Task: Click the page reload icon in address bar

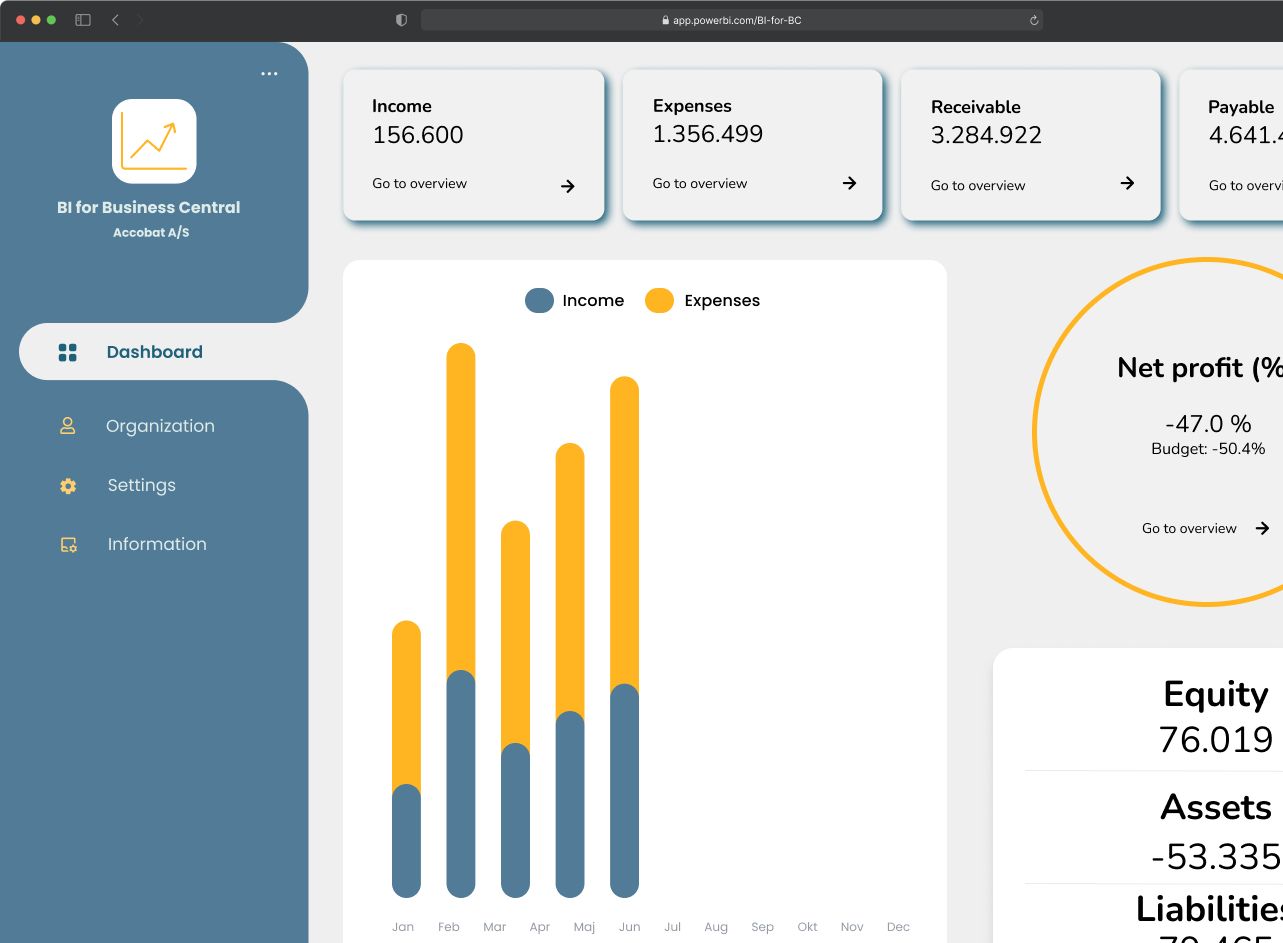Action: [x=1033, y=19]
